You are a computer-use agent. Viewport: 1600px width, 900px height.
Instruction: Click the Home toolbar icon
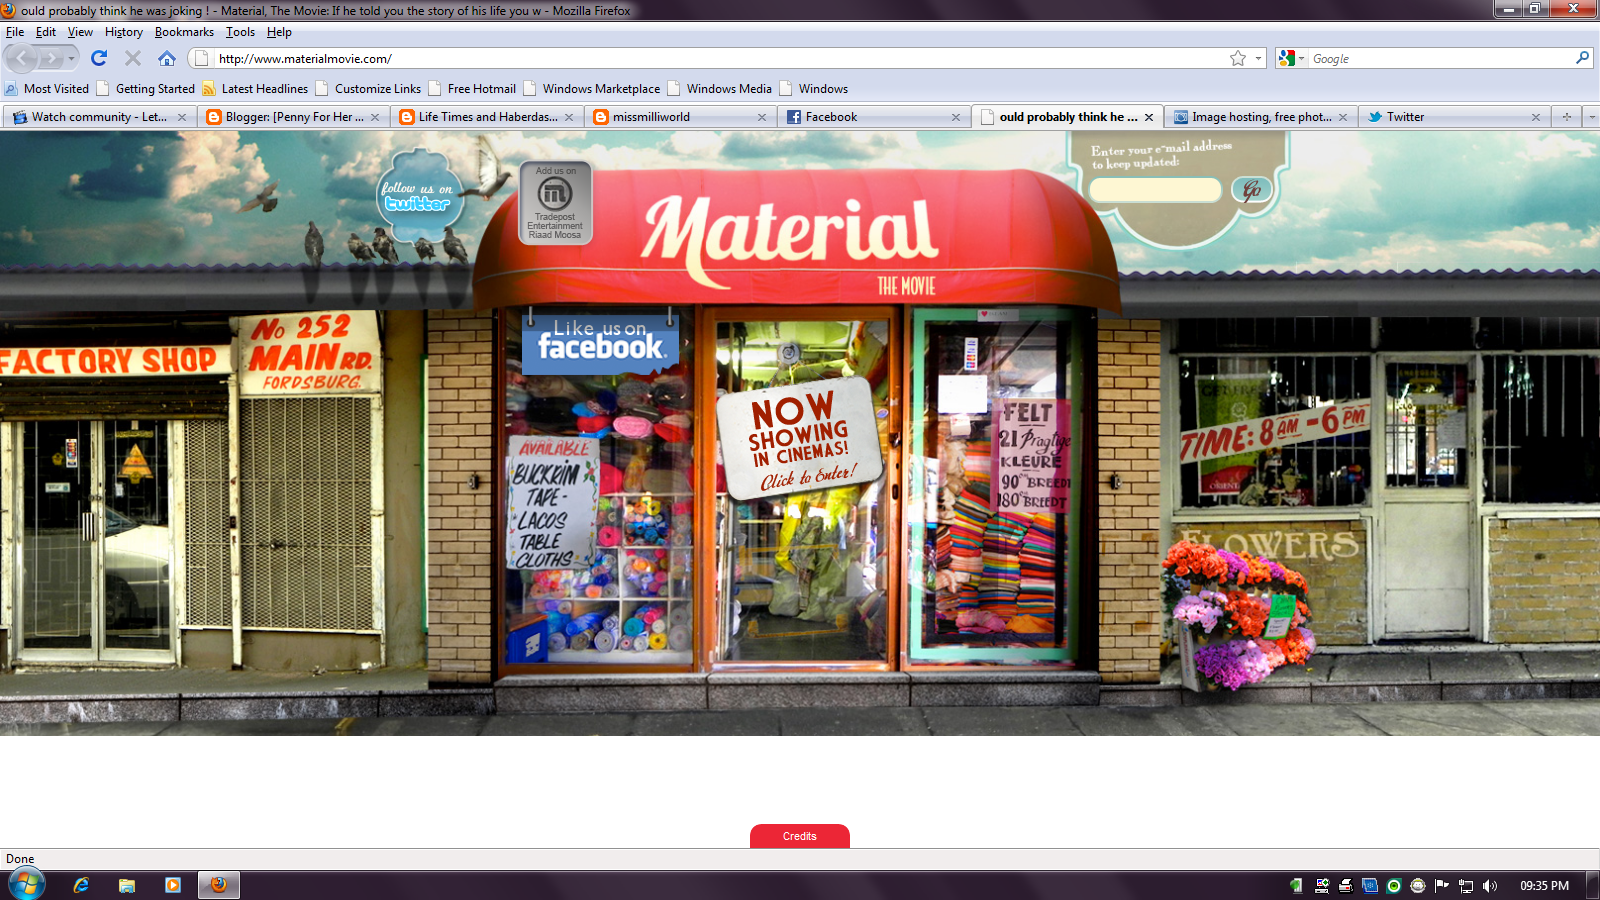click(167, 58)
